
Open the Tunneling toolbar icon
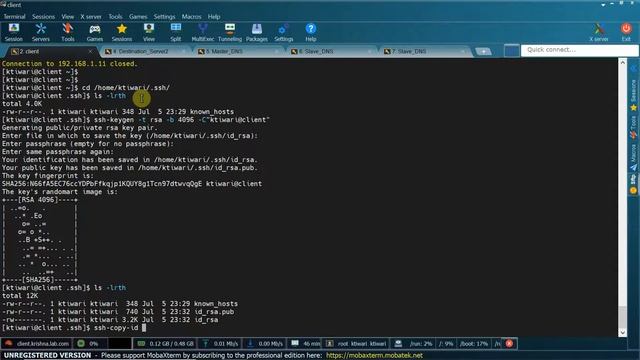coord(230,32)
